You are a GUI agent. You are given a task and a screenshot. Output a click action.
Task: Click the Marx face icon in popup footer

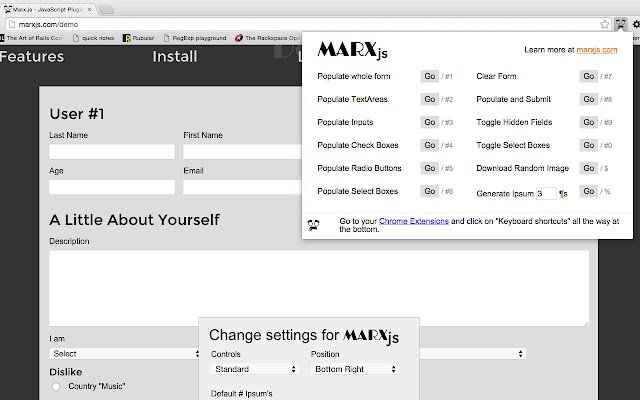[313, 225]
